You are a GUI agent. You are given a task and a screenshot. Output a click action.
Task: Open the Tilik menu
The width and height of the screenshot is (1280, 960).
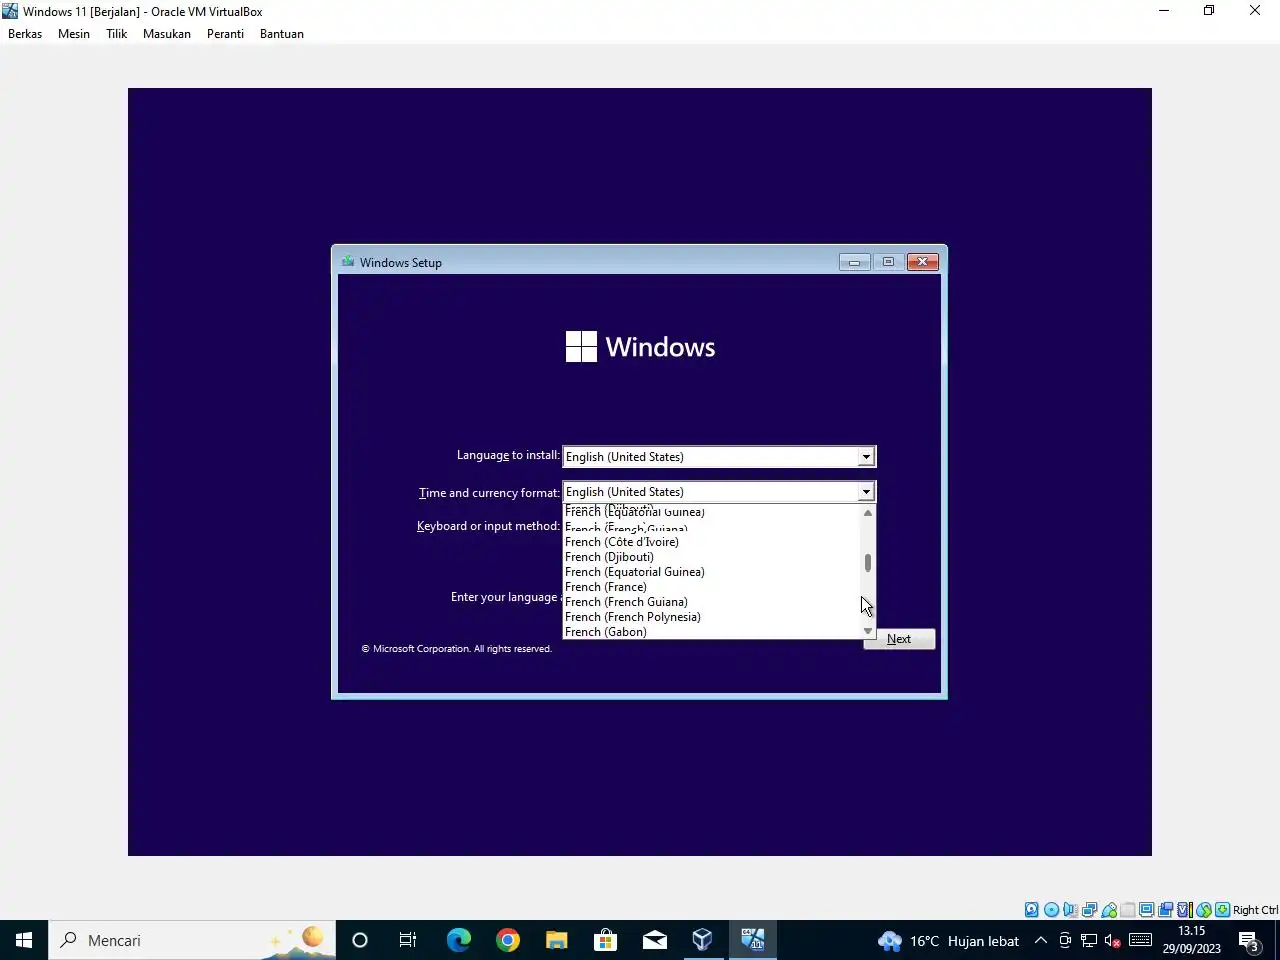(x=117, y=33)
